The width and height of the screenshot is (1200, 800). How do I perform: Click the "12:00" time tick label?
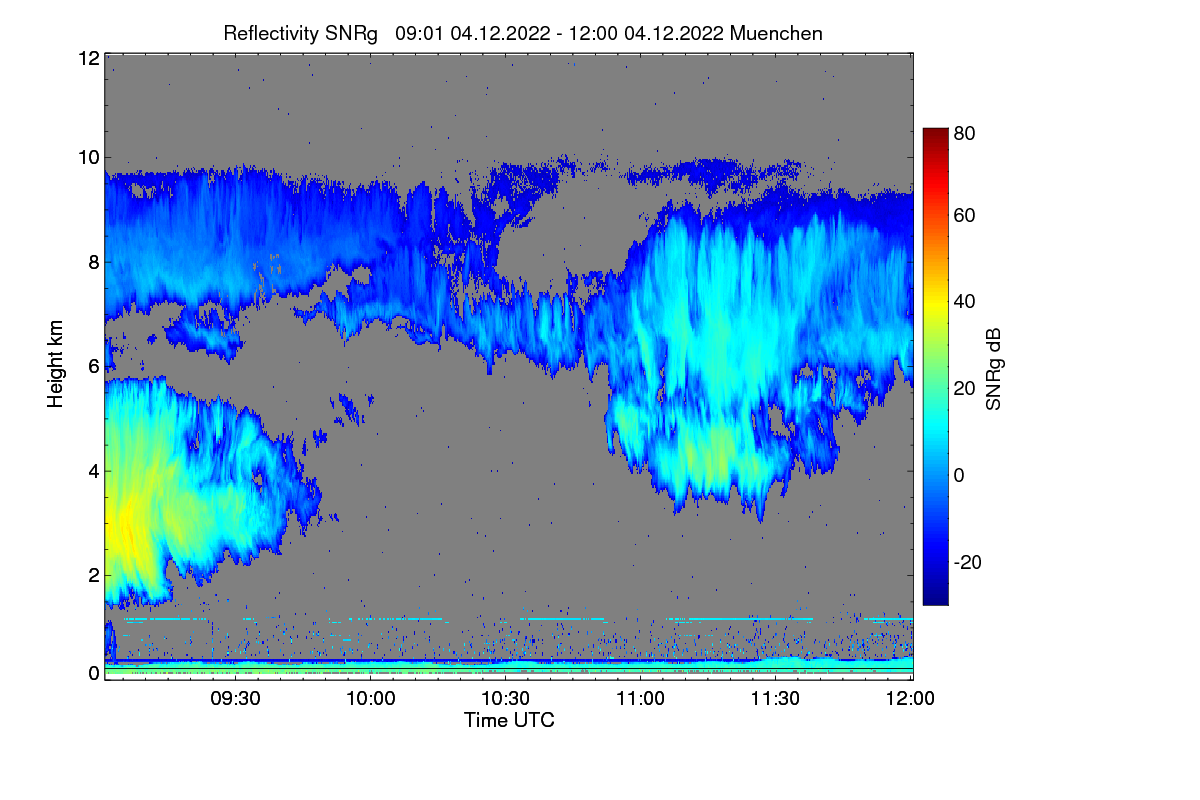(x=911, y=699)
